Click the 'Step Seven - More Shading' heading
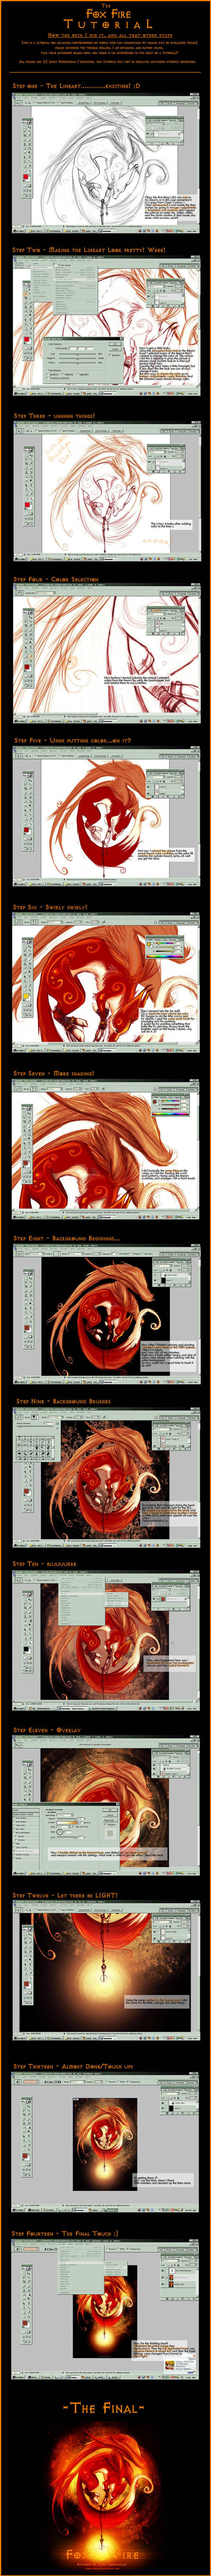The image size is (211, 2576). (x=54, y=1073)
